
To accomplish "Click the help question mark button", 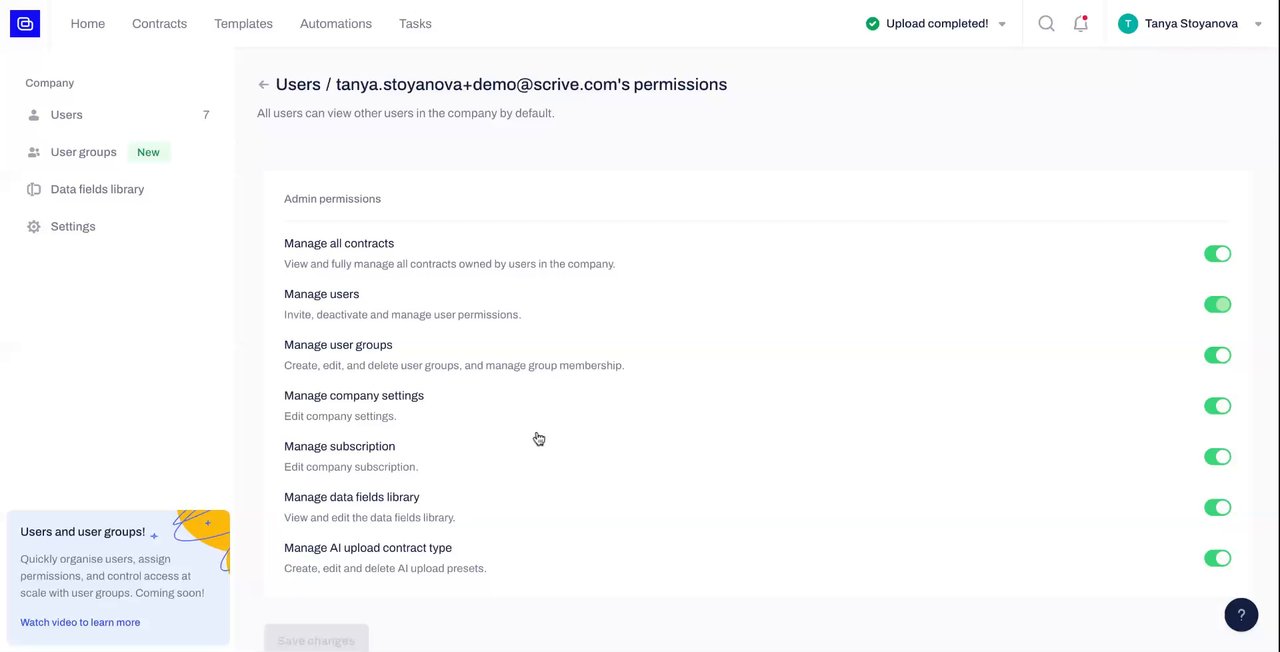I will coord(1241,615).
